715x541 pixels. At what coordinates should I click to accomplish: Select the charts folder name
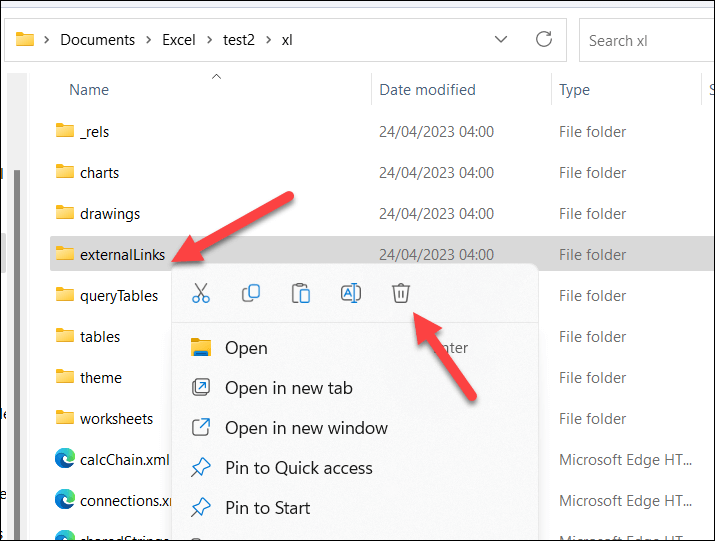point(99,173)
